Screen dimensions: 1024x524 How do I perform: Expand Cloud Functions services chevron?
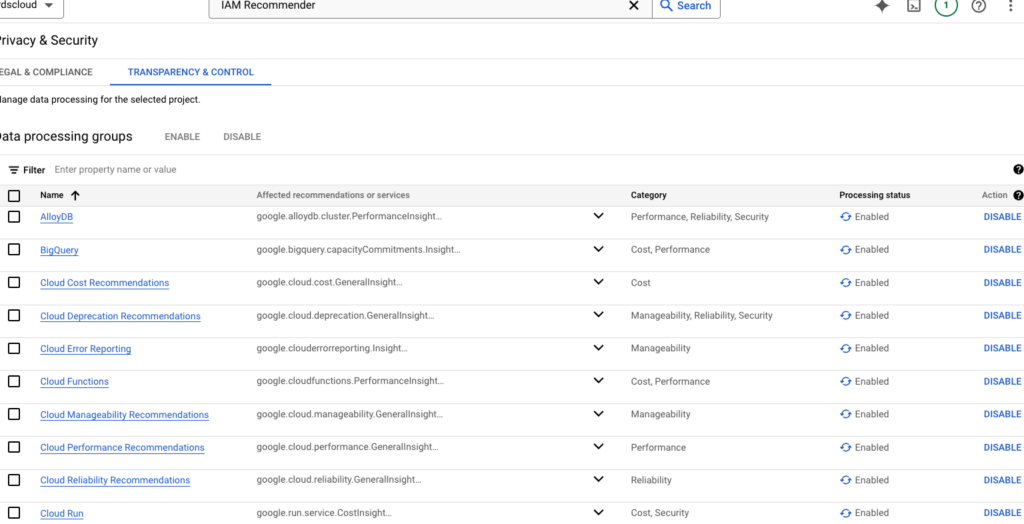coord(598,381)
